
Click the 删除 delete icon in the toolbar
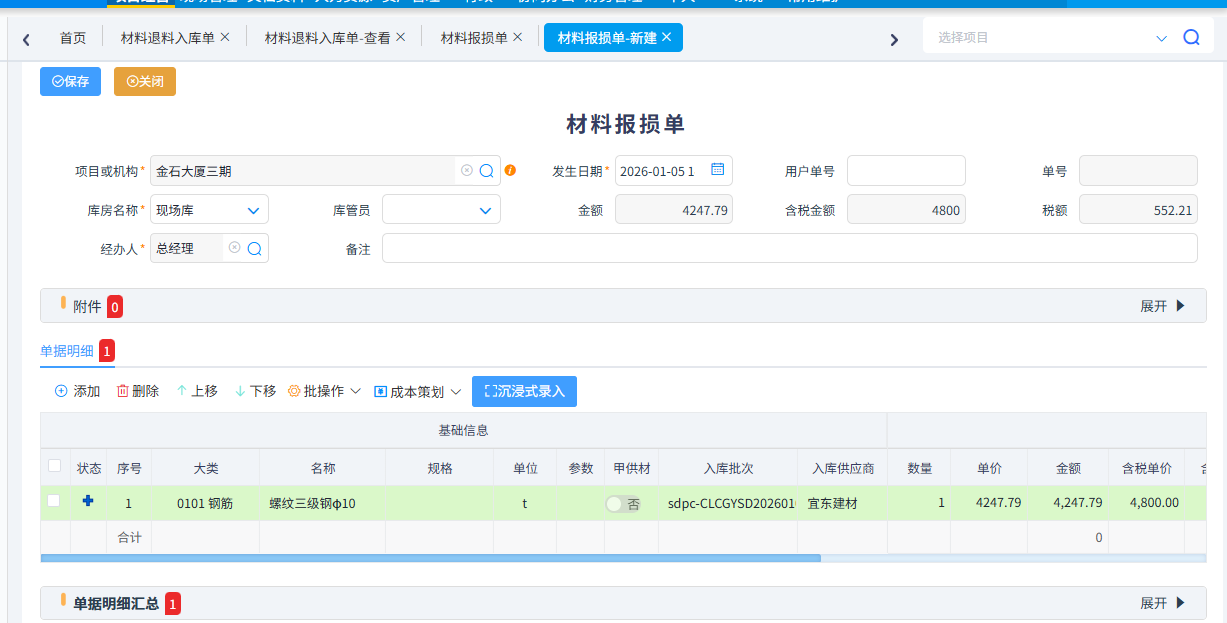coord(120,391)
